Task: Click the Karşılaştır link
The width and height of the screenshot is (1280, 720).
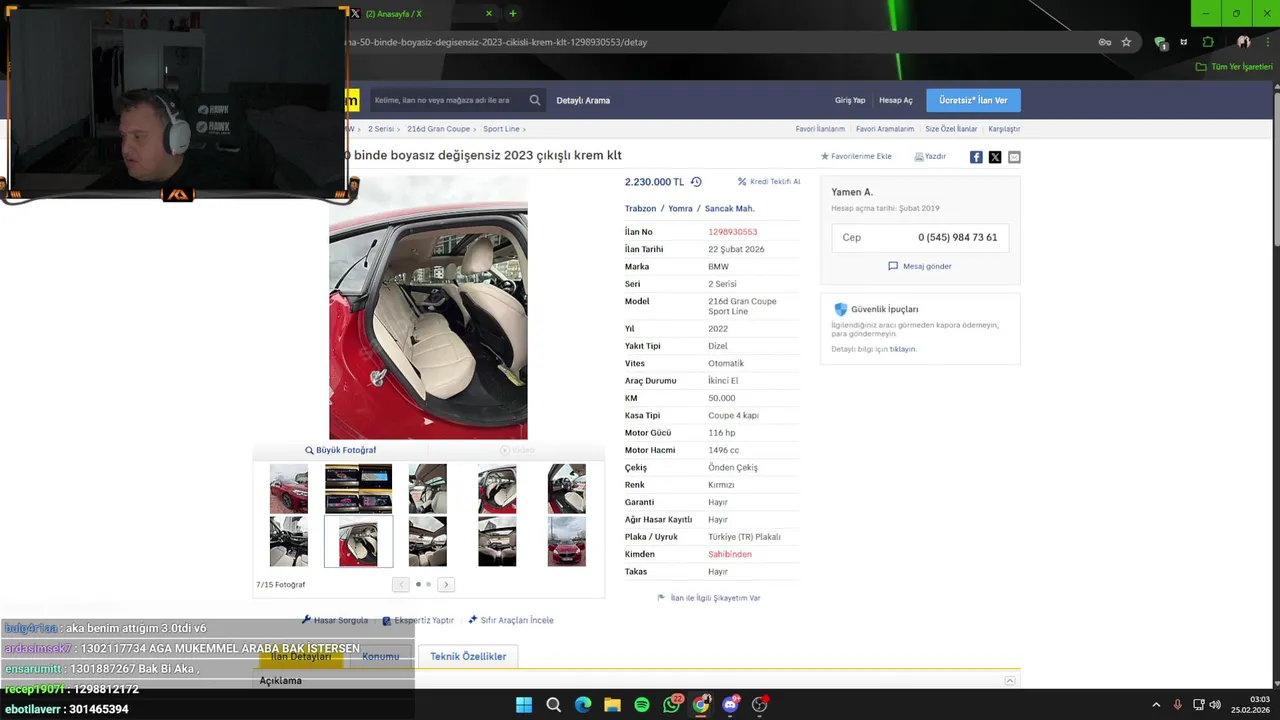Action: pyautogui.click(x=1004, y=129)
